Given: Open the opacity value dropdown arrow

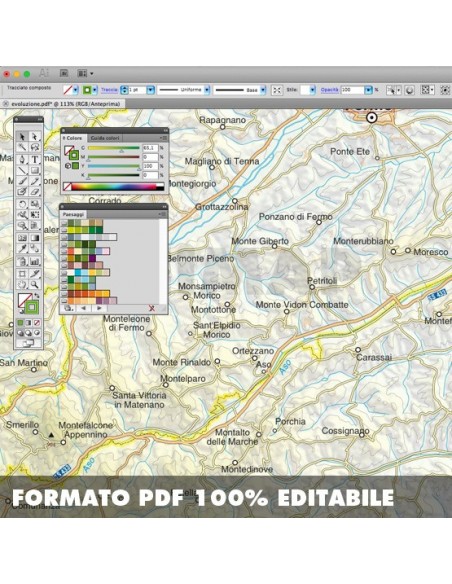Looking at the screenshot, I should 368,90.
